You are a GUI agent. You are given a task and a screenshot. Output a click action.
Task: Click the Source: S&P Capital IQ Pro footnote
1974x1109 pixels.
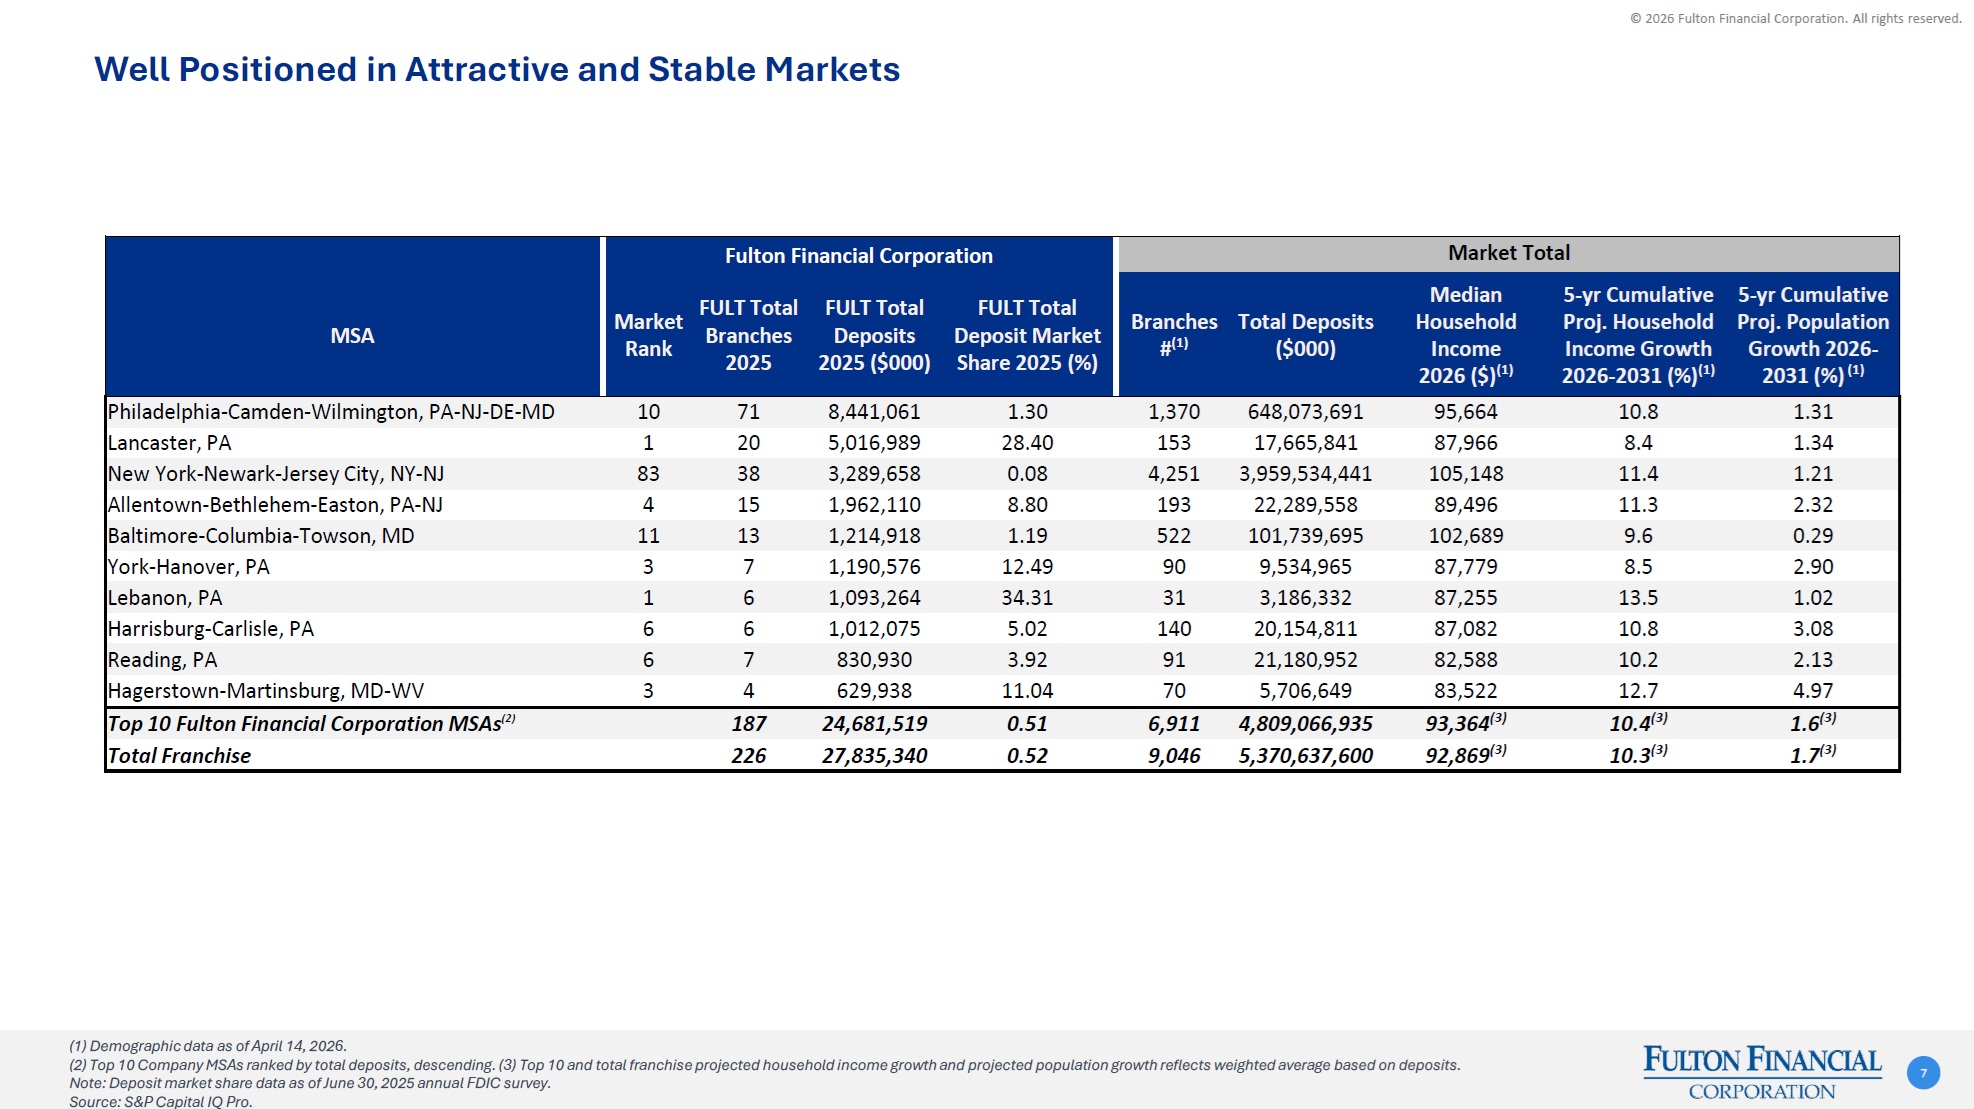pos(161,1101)
